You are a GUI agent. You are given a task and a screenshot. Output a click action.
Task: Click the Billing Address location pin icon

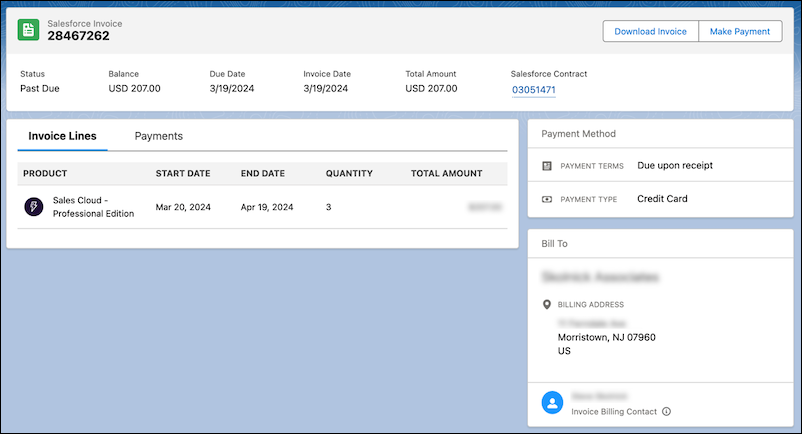click(547, 305)
